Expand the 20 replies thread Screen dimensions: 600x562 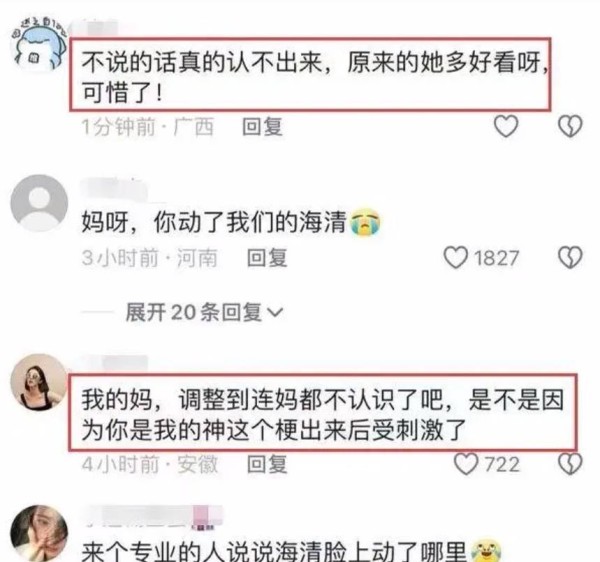click(204, 312)
